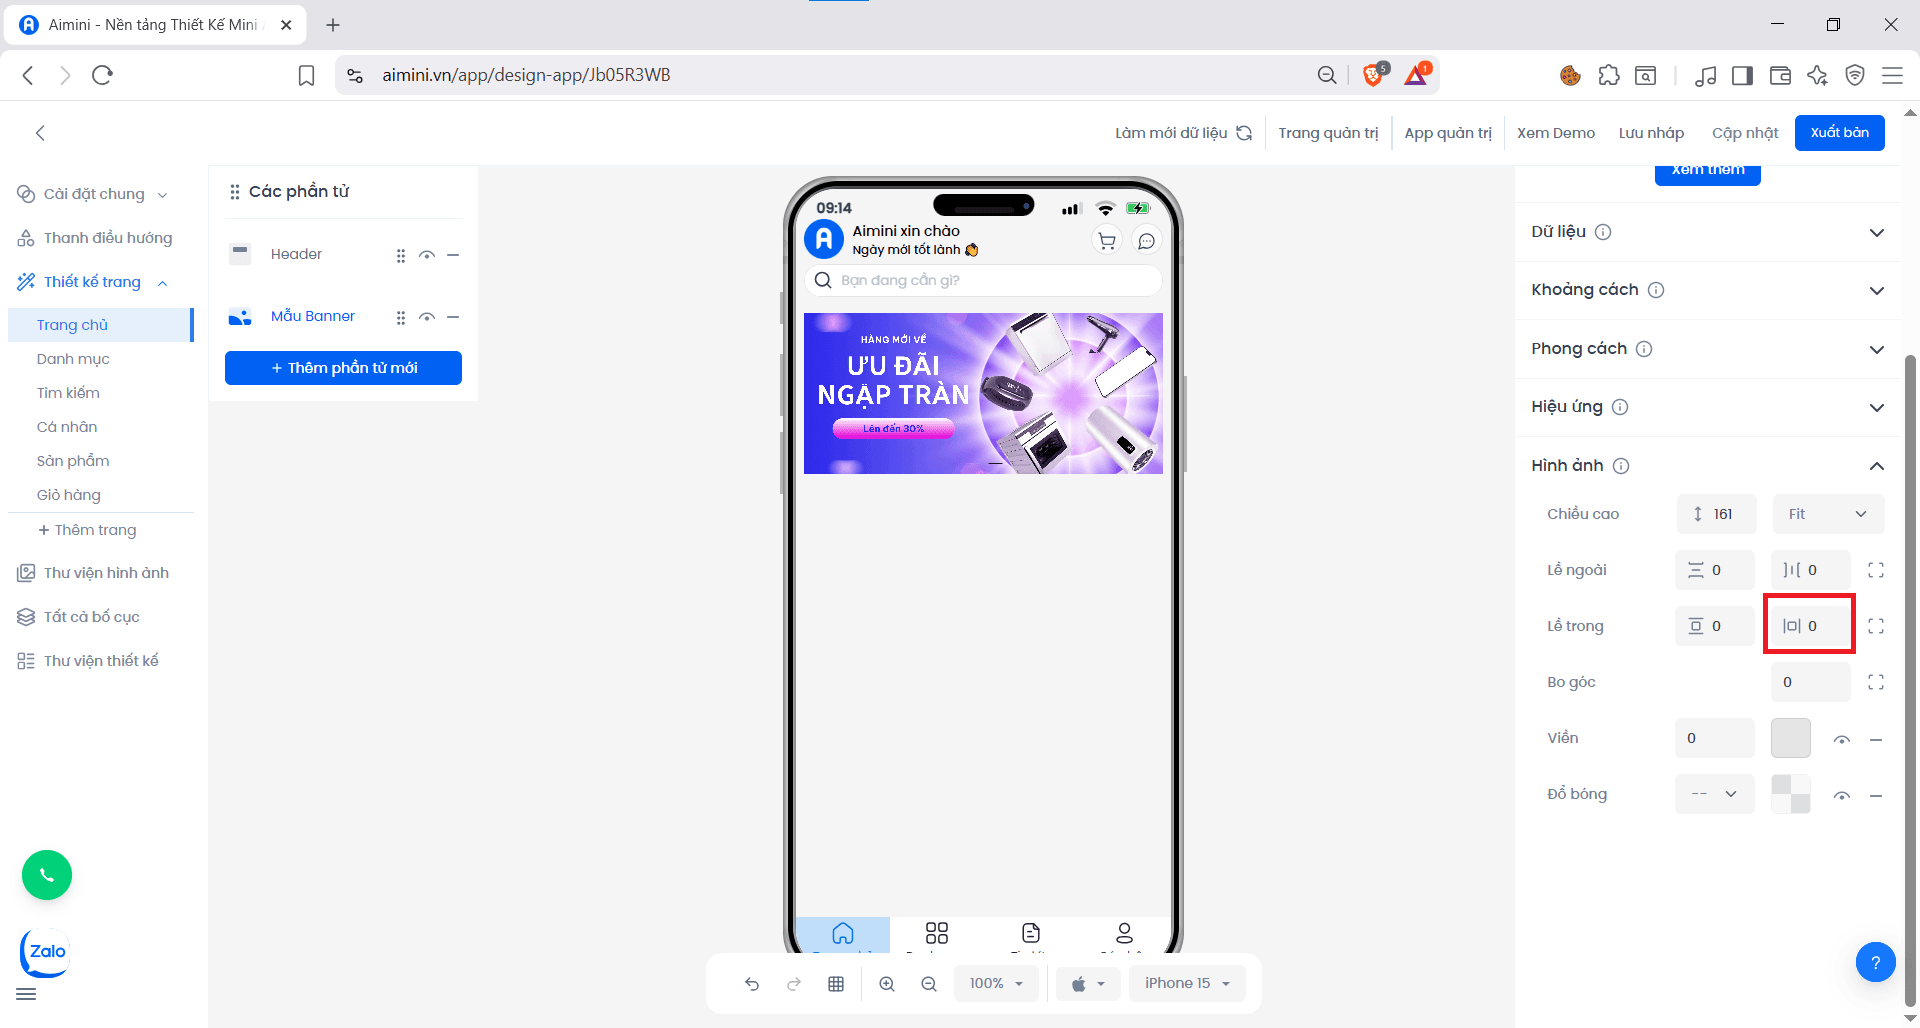Toggle visibility of the Mẫu Banner element
The width and height of the screenshot is (1920, 1028).
(427, 317)
